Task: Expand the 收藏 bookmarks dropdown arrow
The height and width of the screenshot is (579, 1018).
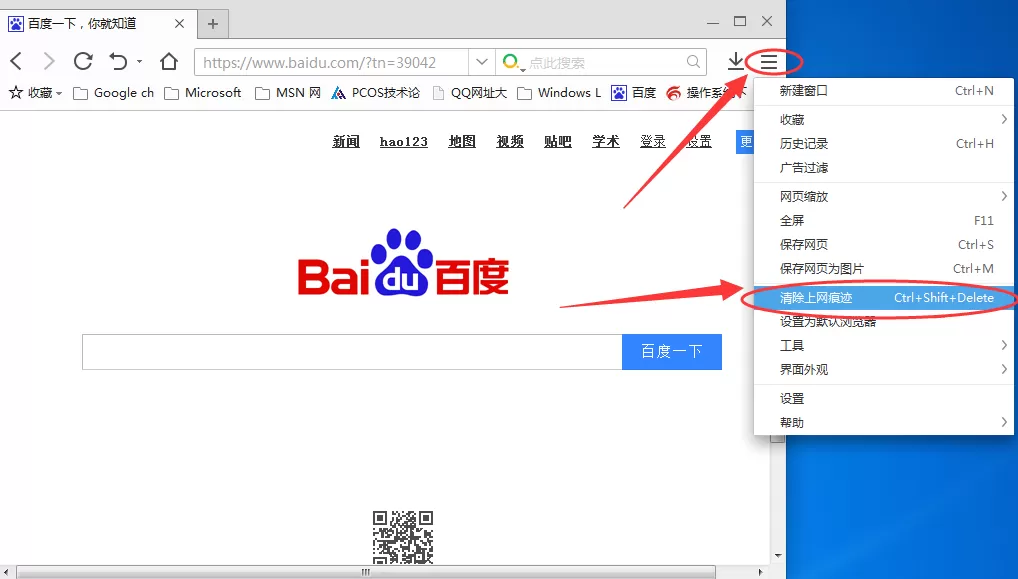Action: coord(59,93)
